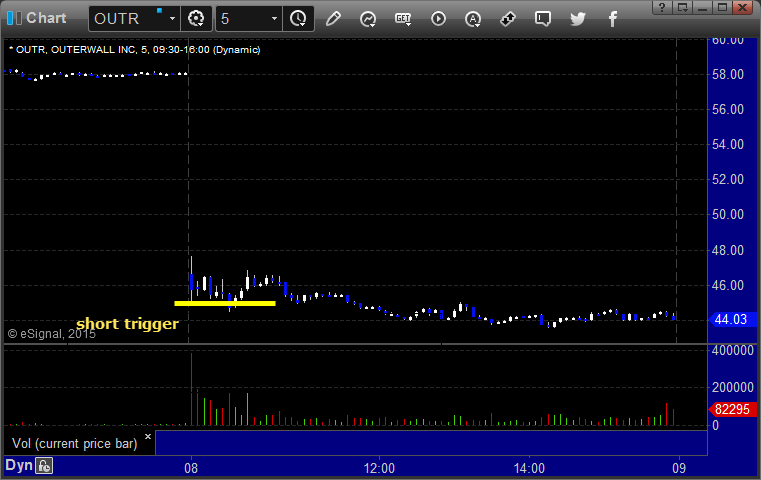
Task: Click the 12:00 time axis label
Action: [x=379, y=468]
